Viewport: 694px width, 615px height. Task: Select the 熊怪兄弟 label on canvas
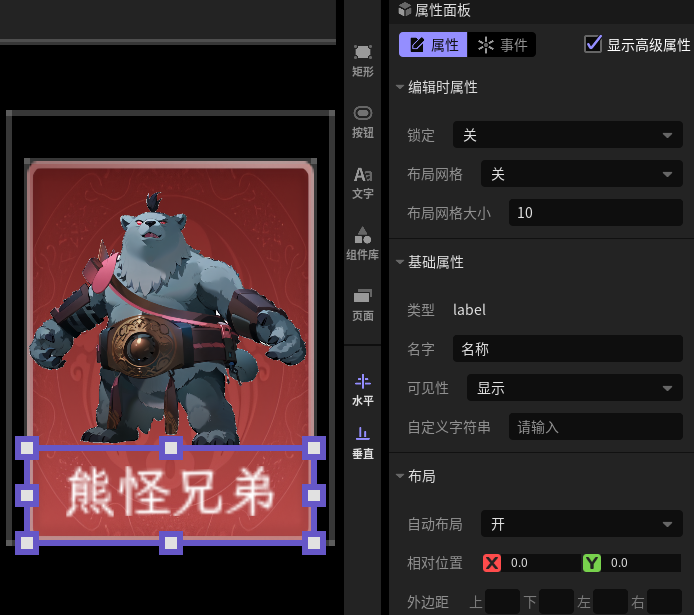pyautogui.click(x=170, y=491)
